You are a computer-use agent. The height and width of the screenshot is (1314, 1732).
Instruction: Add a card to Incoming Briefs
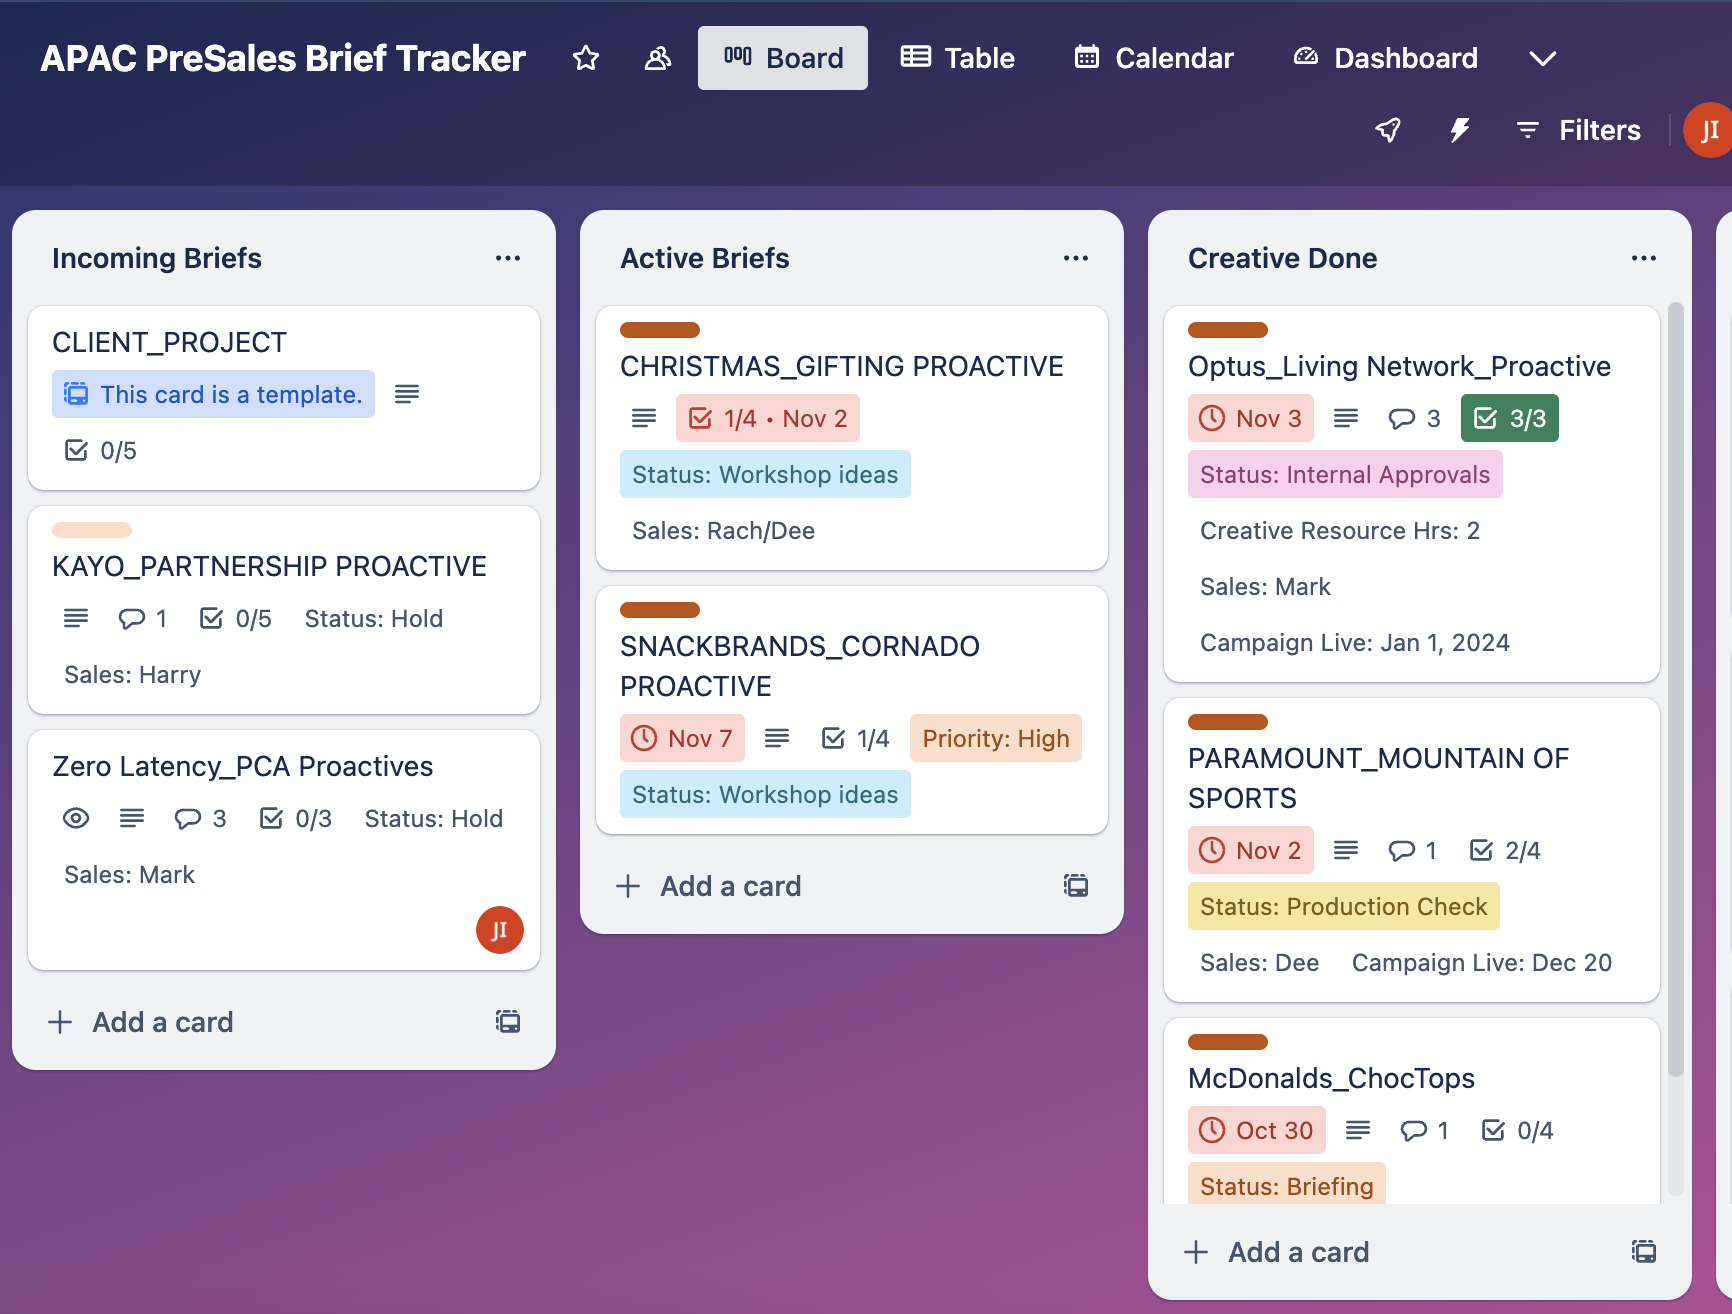click(x=141, y=1022)
